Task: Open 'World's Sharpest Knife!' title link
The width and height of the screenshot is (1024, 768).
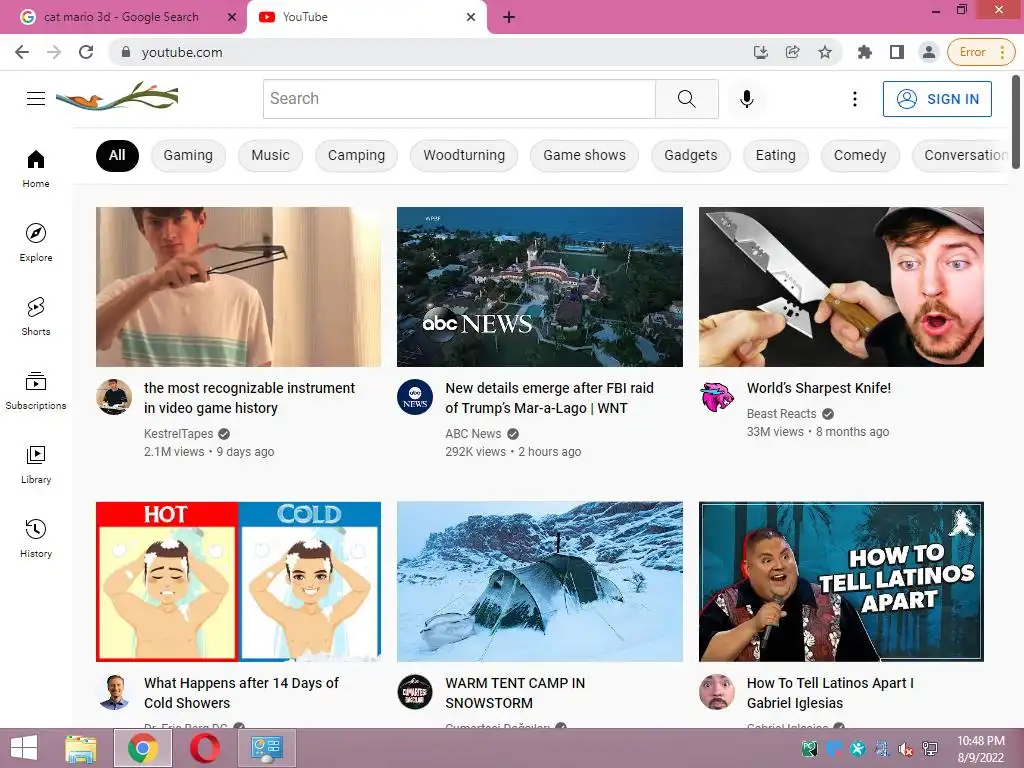Action: [819, 388]
